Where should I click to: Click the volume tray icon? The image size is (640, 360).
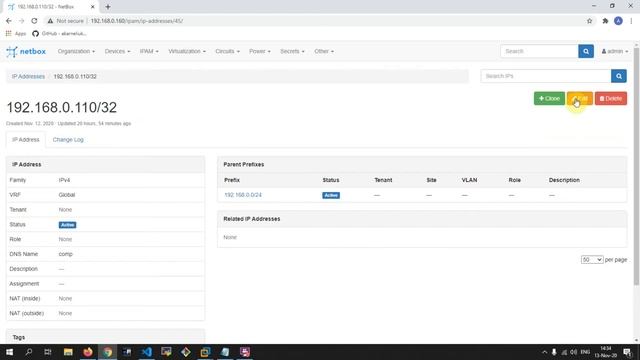click(x=574, y=352)
